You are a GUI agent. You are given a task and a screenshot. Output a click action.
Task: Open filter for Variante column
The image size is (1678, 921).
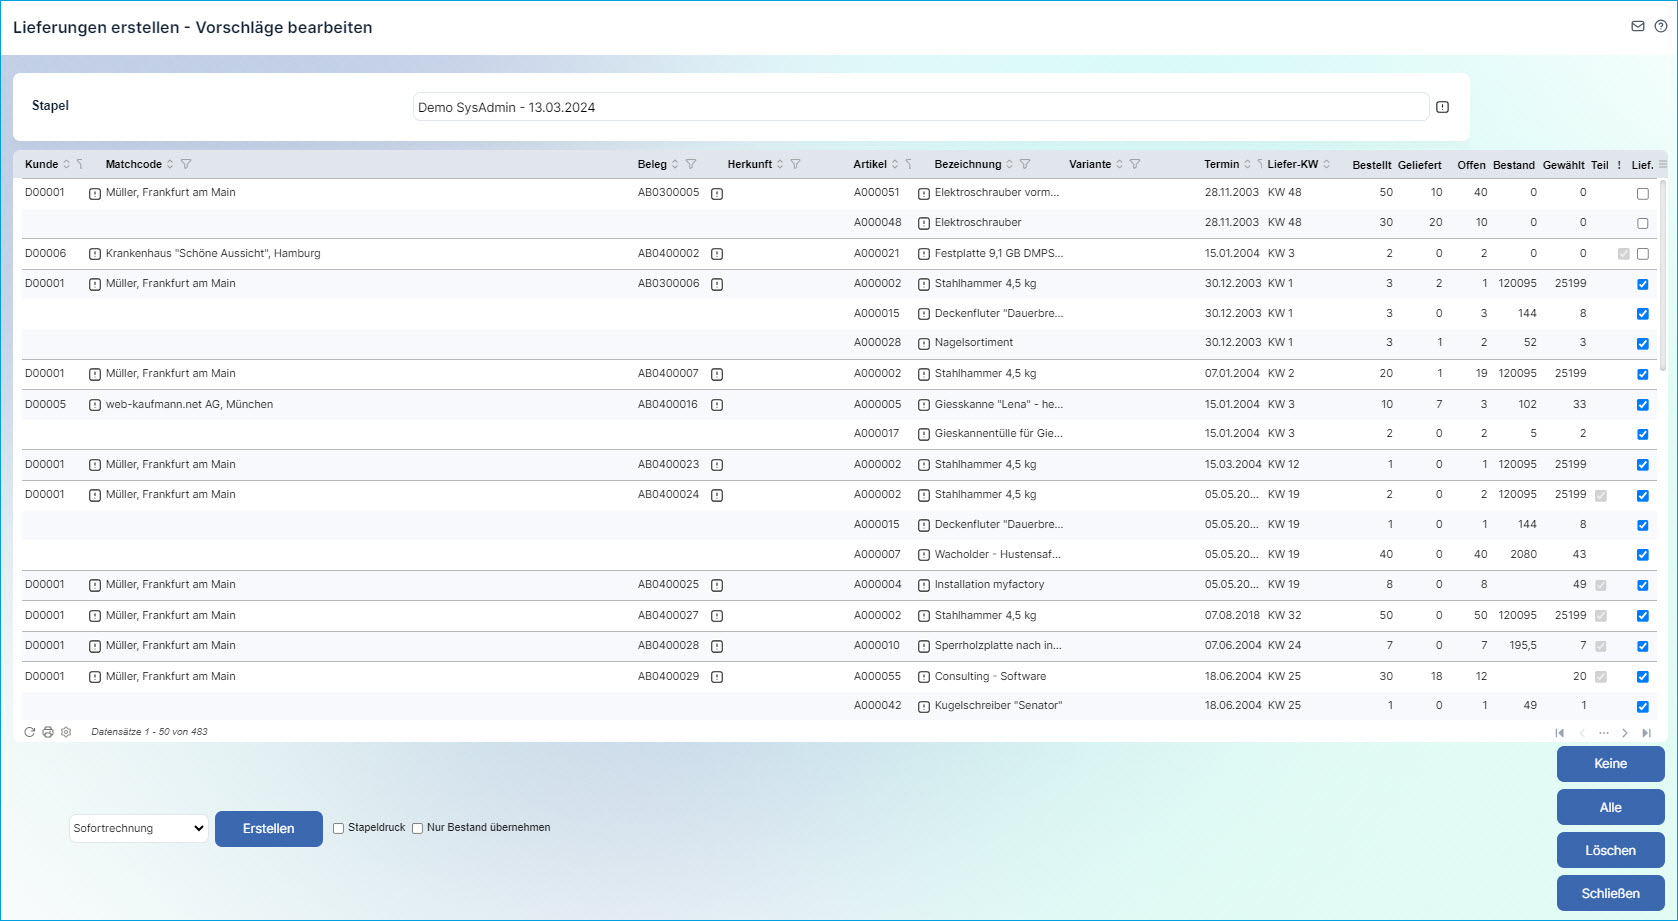[x=1135, y=164]
